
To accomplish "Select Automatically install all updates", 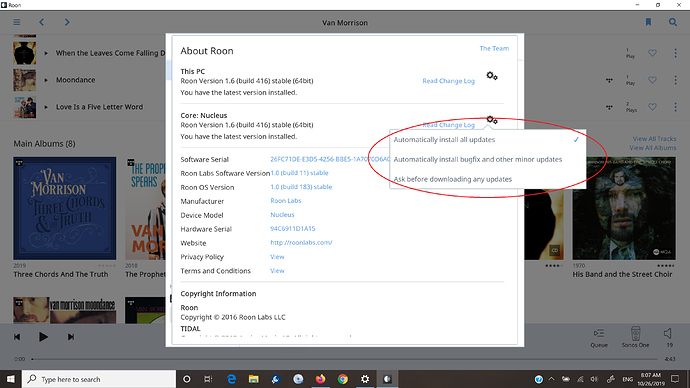I will [488, 139].
